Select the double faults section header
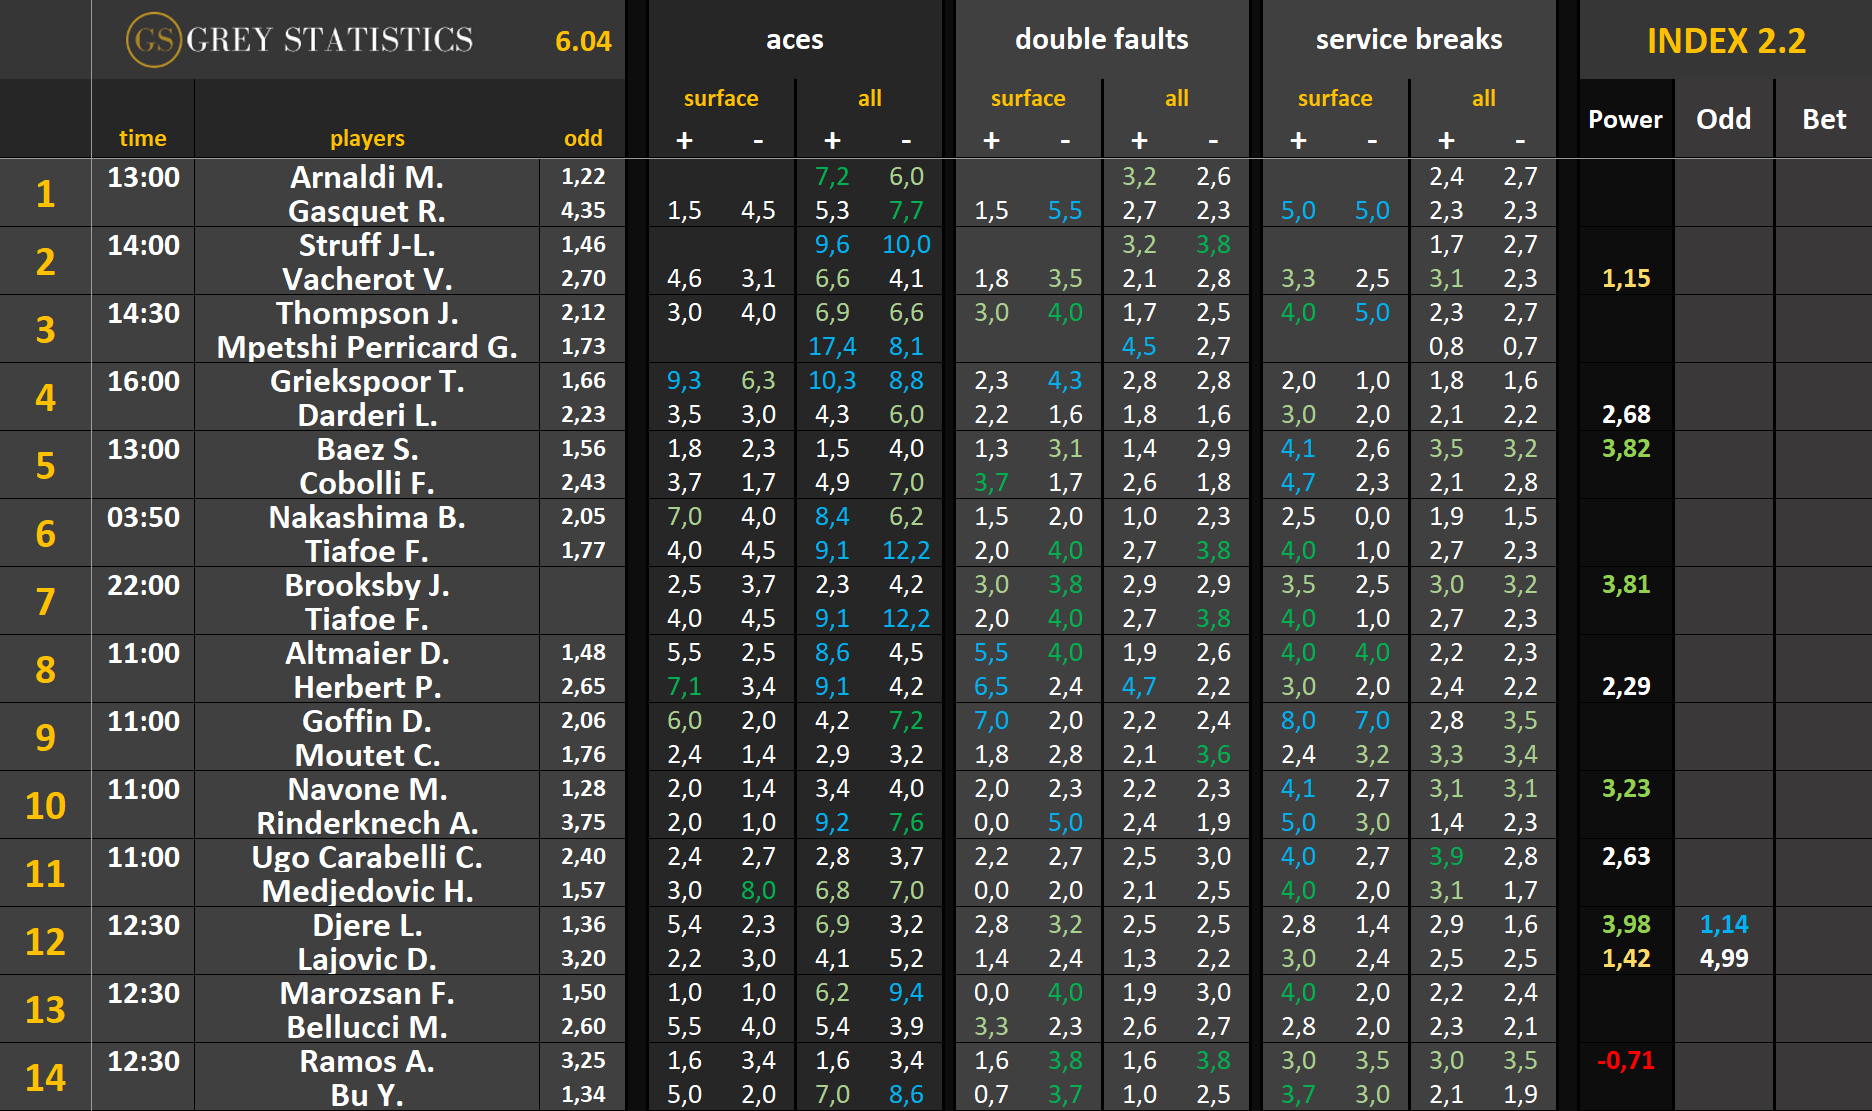Image resolution: width=1872 pixels, height=1111 pixels. click(1101, 40)
